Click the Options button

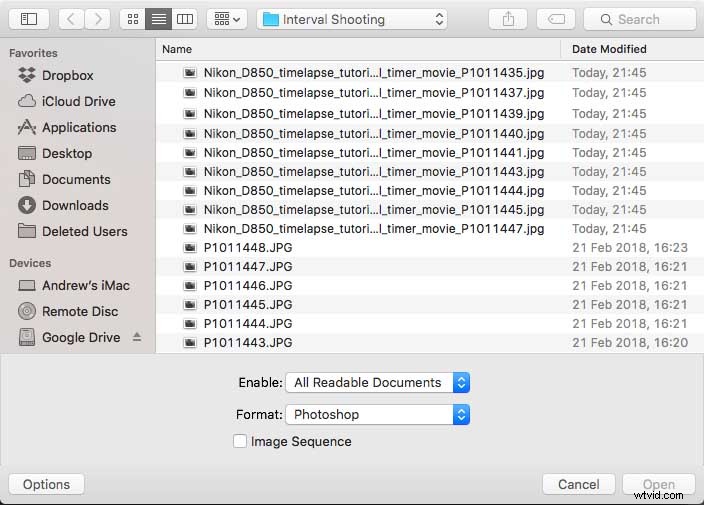tap(46, 484)
